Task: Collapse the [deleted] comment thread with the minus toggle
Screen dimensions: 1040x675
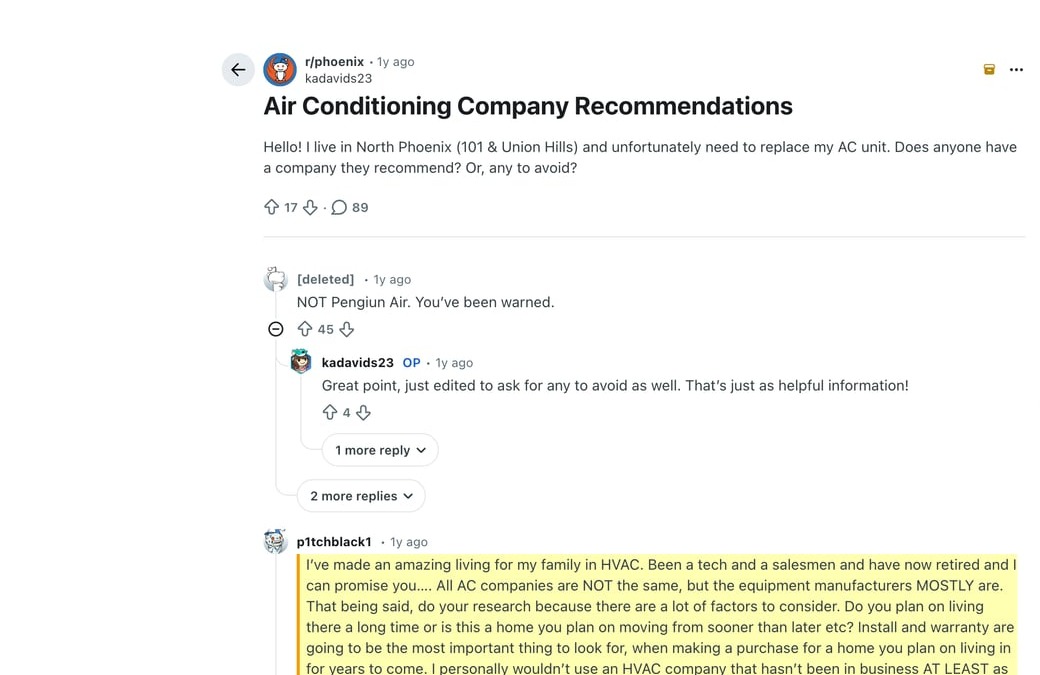Action: pos(275,328)
